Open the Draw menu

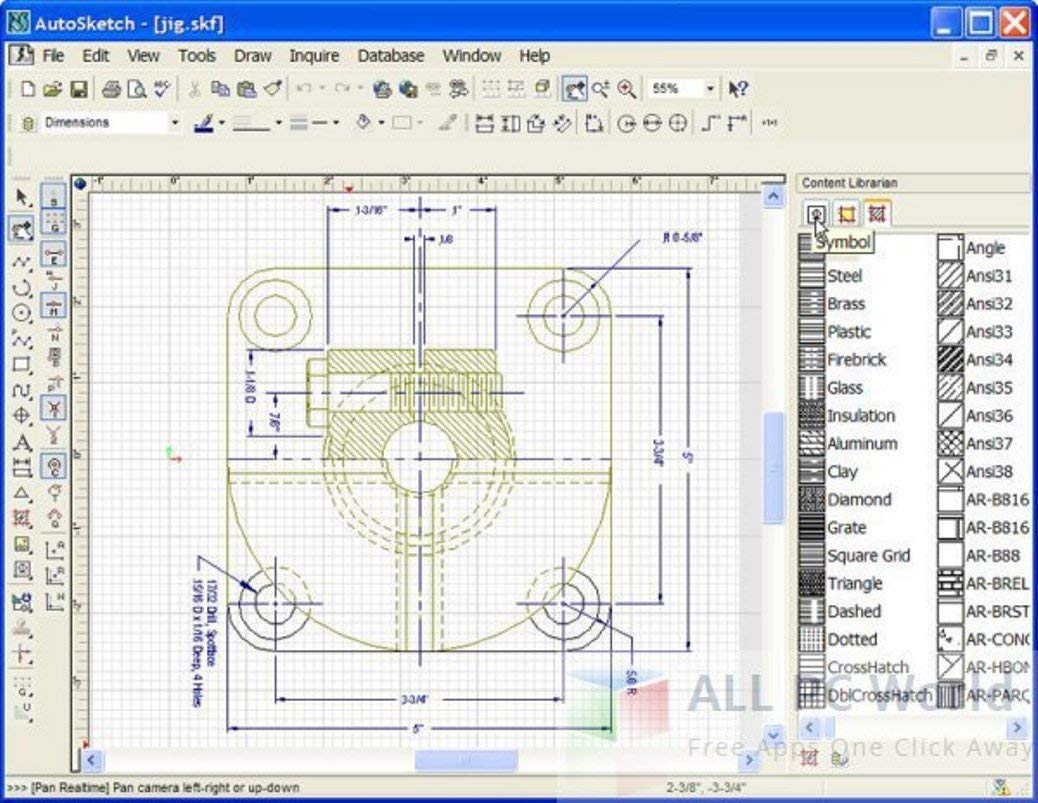tap(252, 56)
